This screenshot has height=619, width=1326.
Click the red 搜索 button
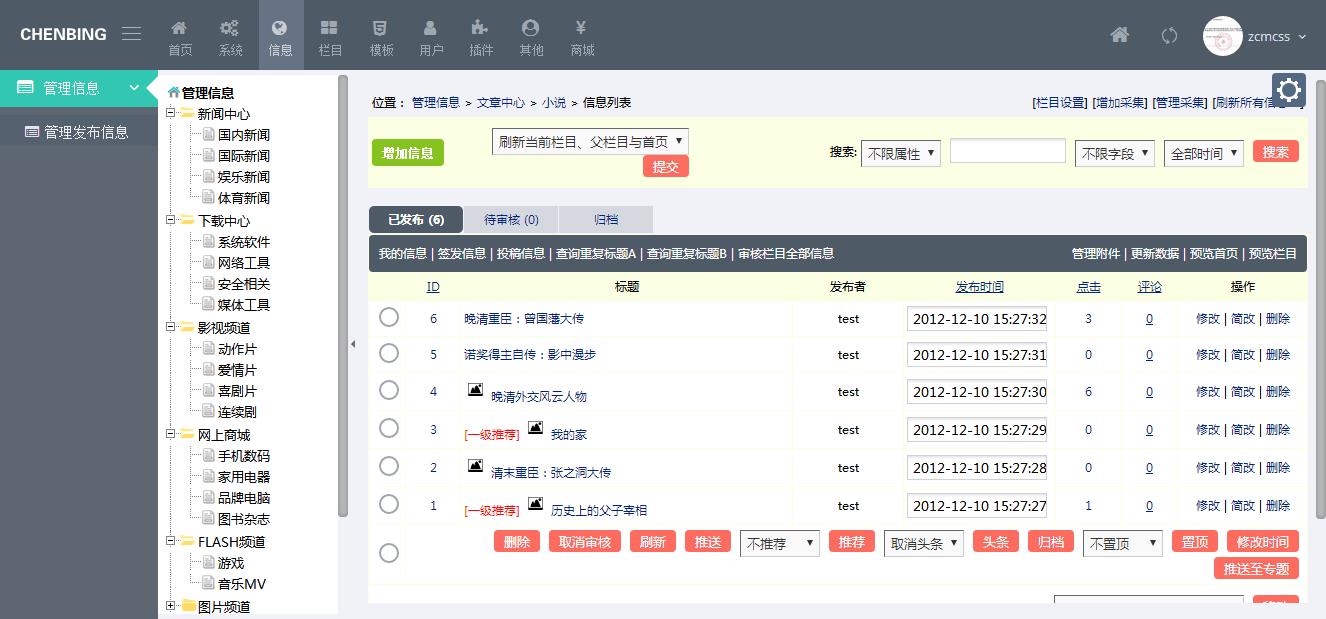point(1276,152)
